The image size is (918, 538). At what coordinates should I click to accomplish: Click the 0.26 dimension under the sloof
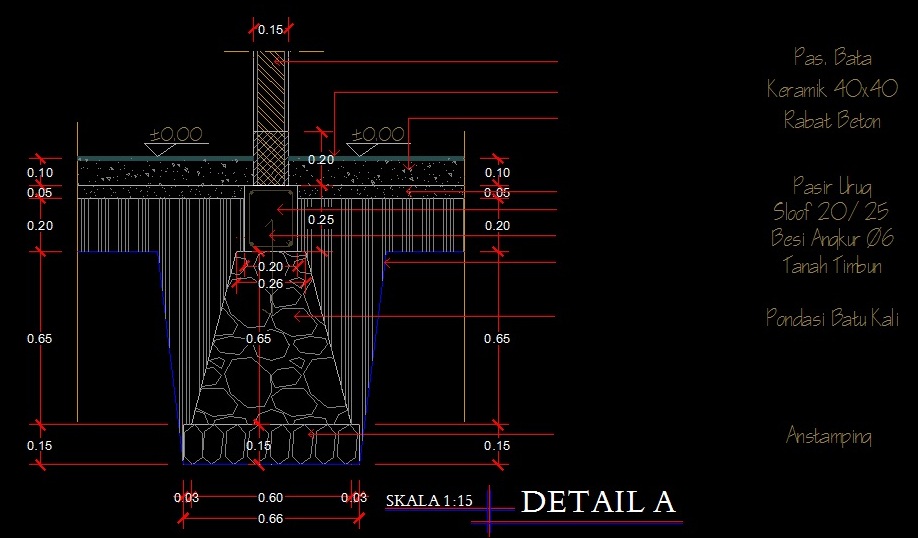(270, 284)
